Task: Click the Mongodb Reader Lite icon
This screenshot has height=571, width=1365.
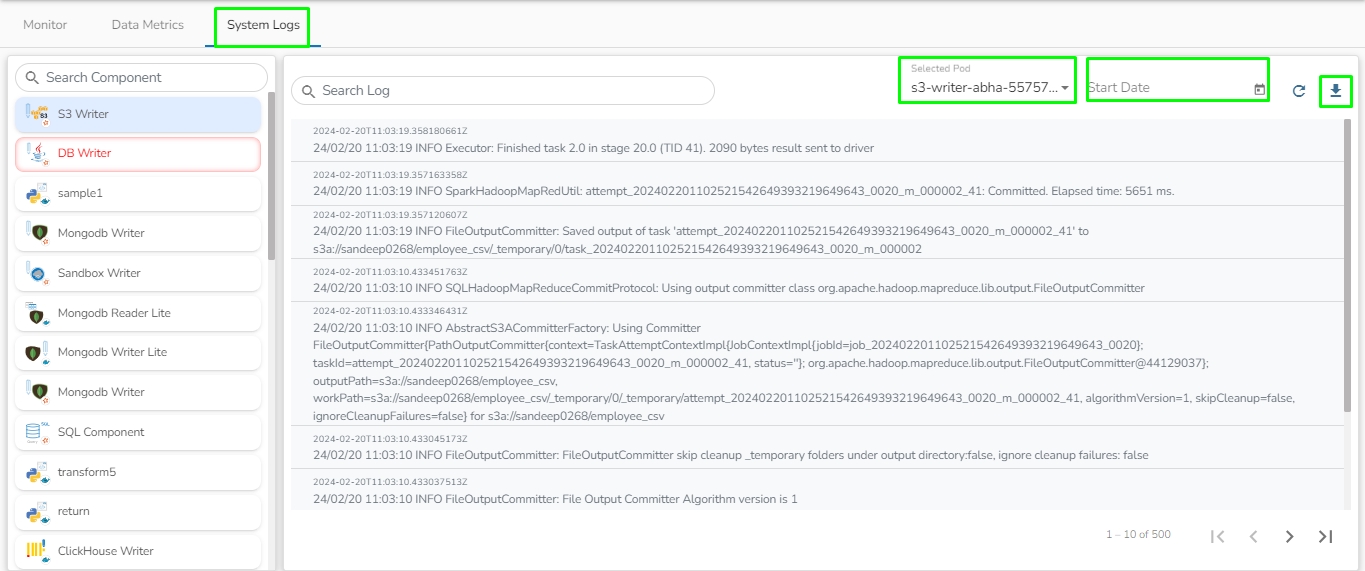Action: click(x=38, y=313)
